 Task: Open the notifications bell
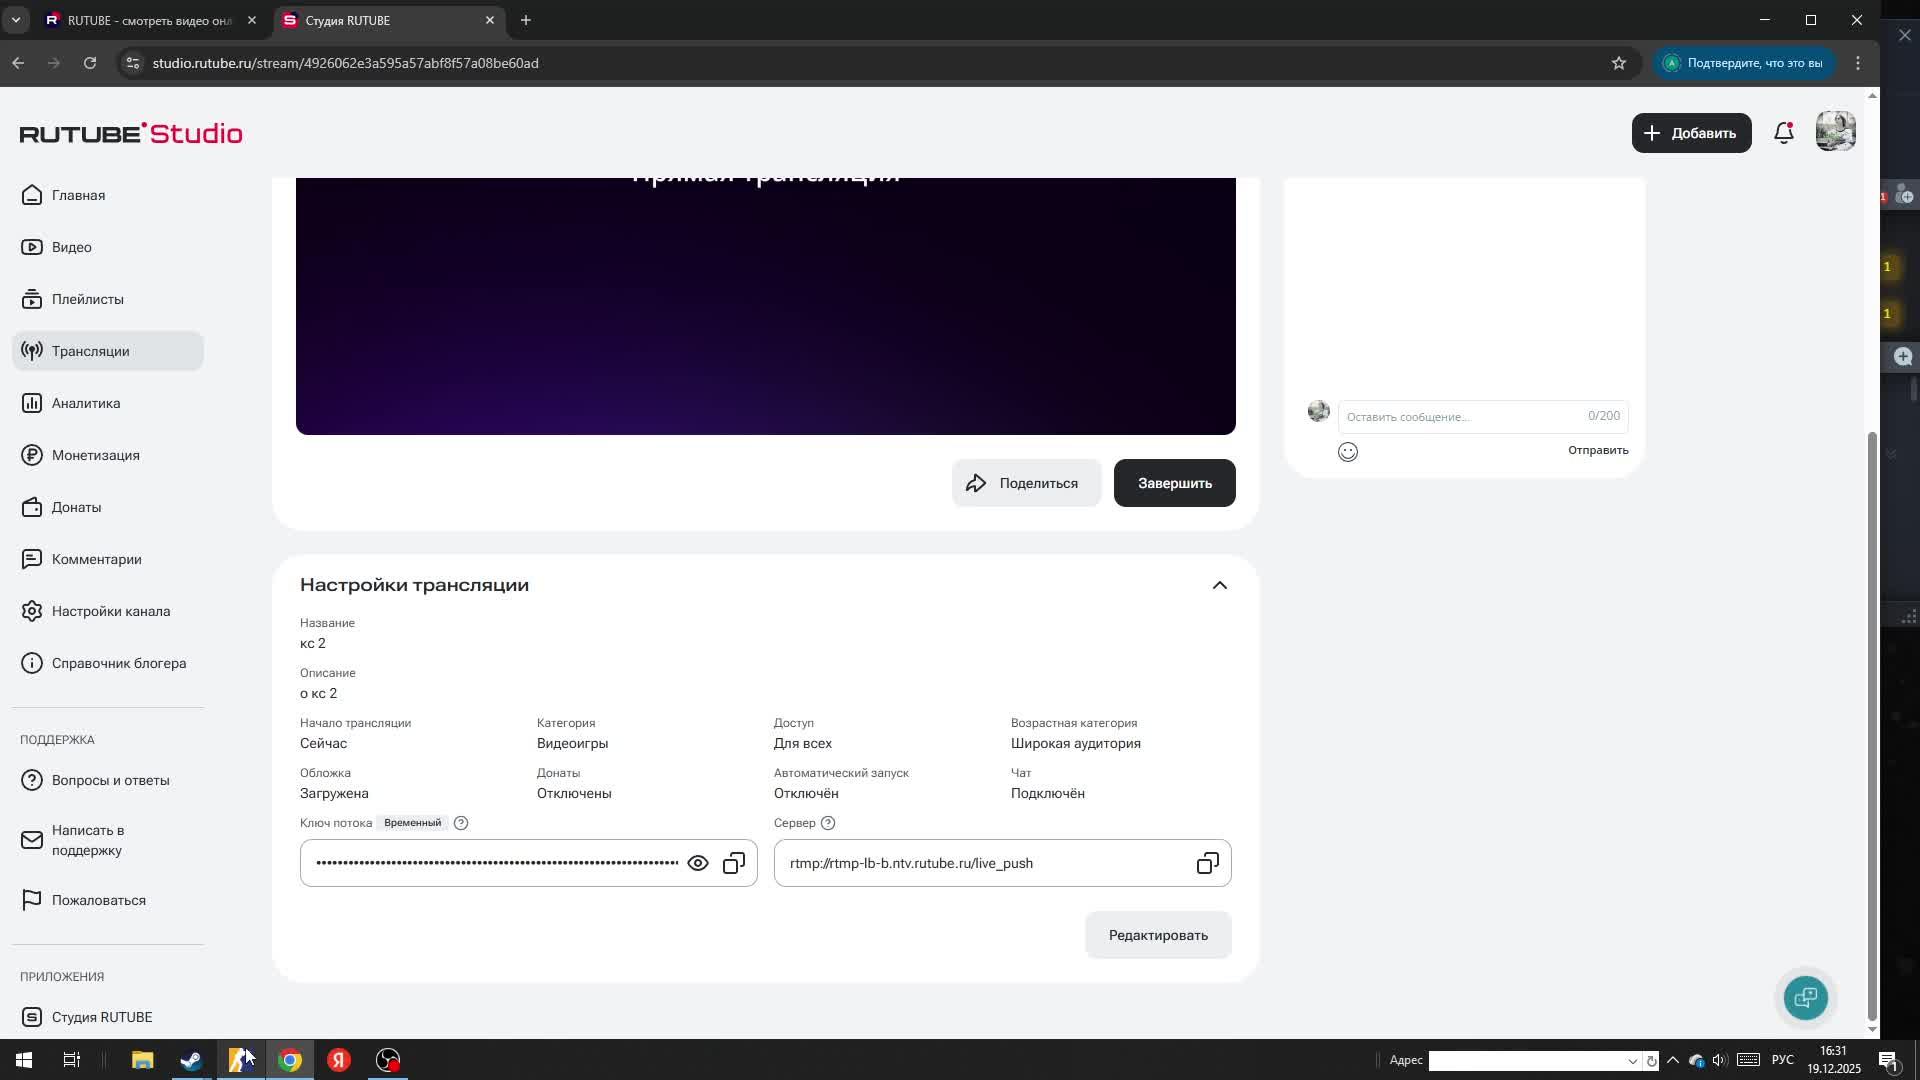(1784, 133)
